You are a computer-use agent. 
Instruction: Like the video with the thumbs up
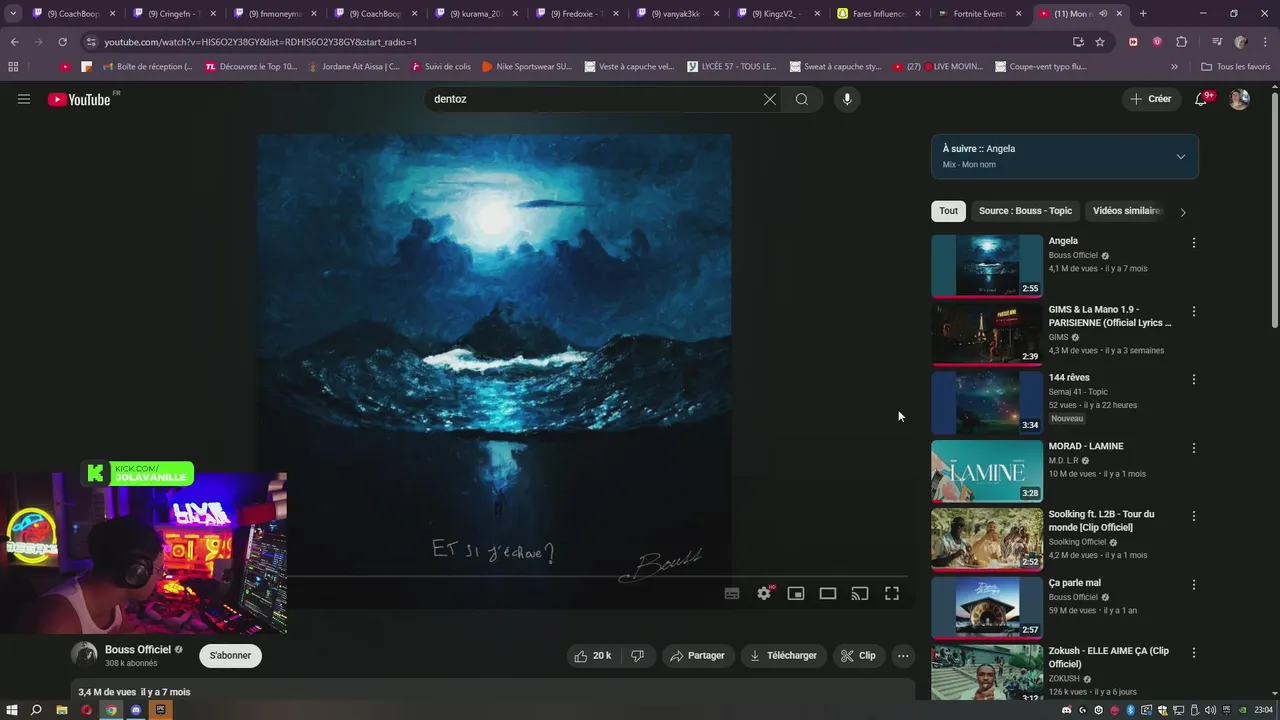591,656
